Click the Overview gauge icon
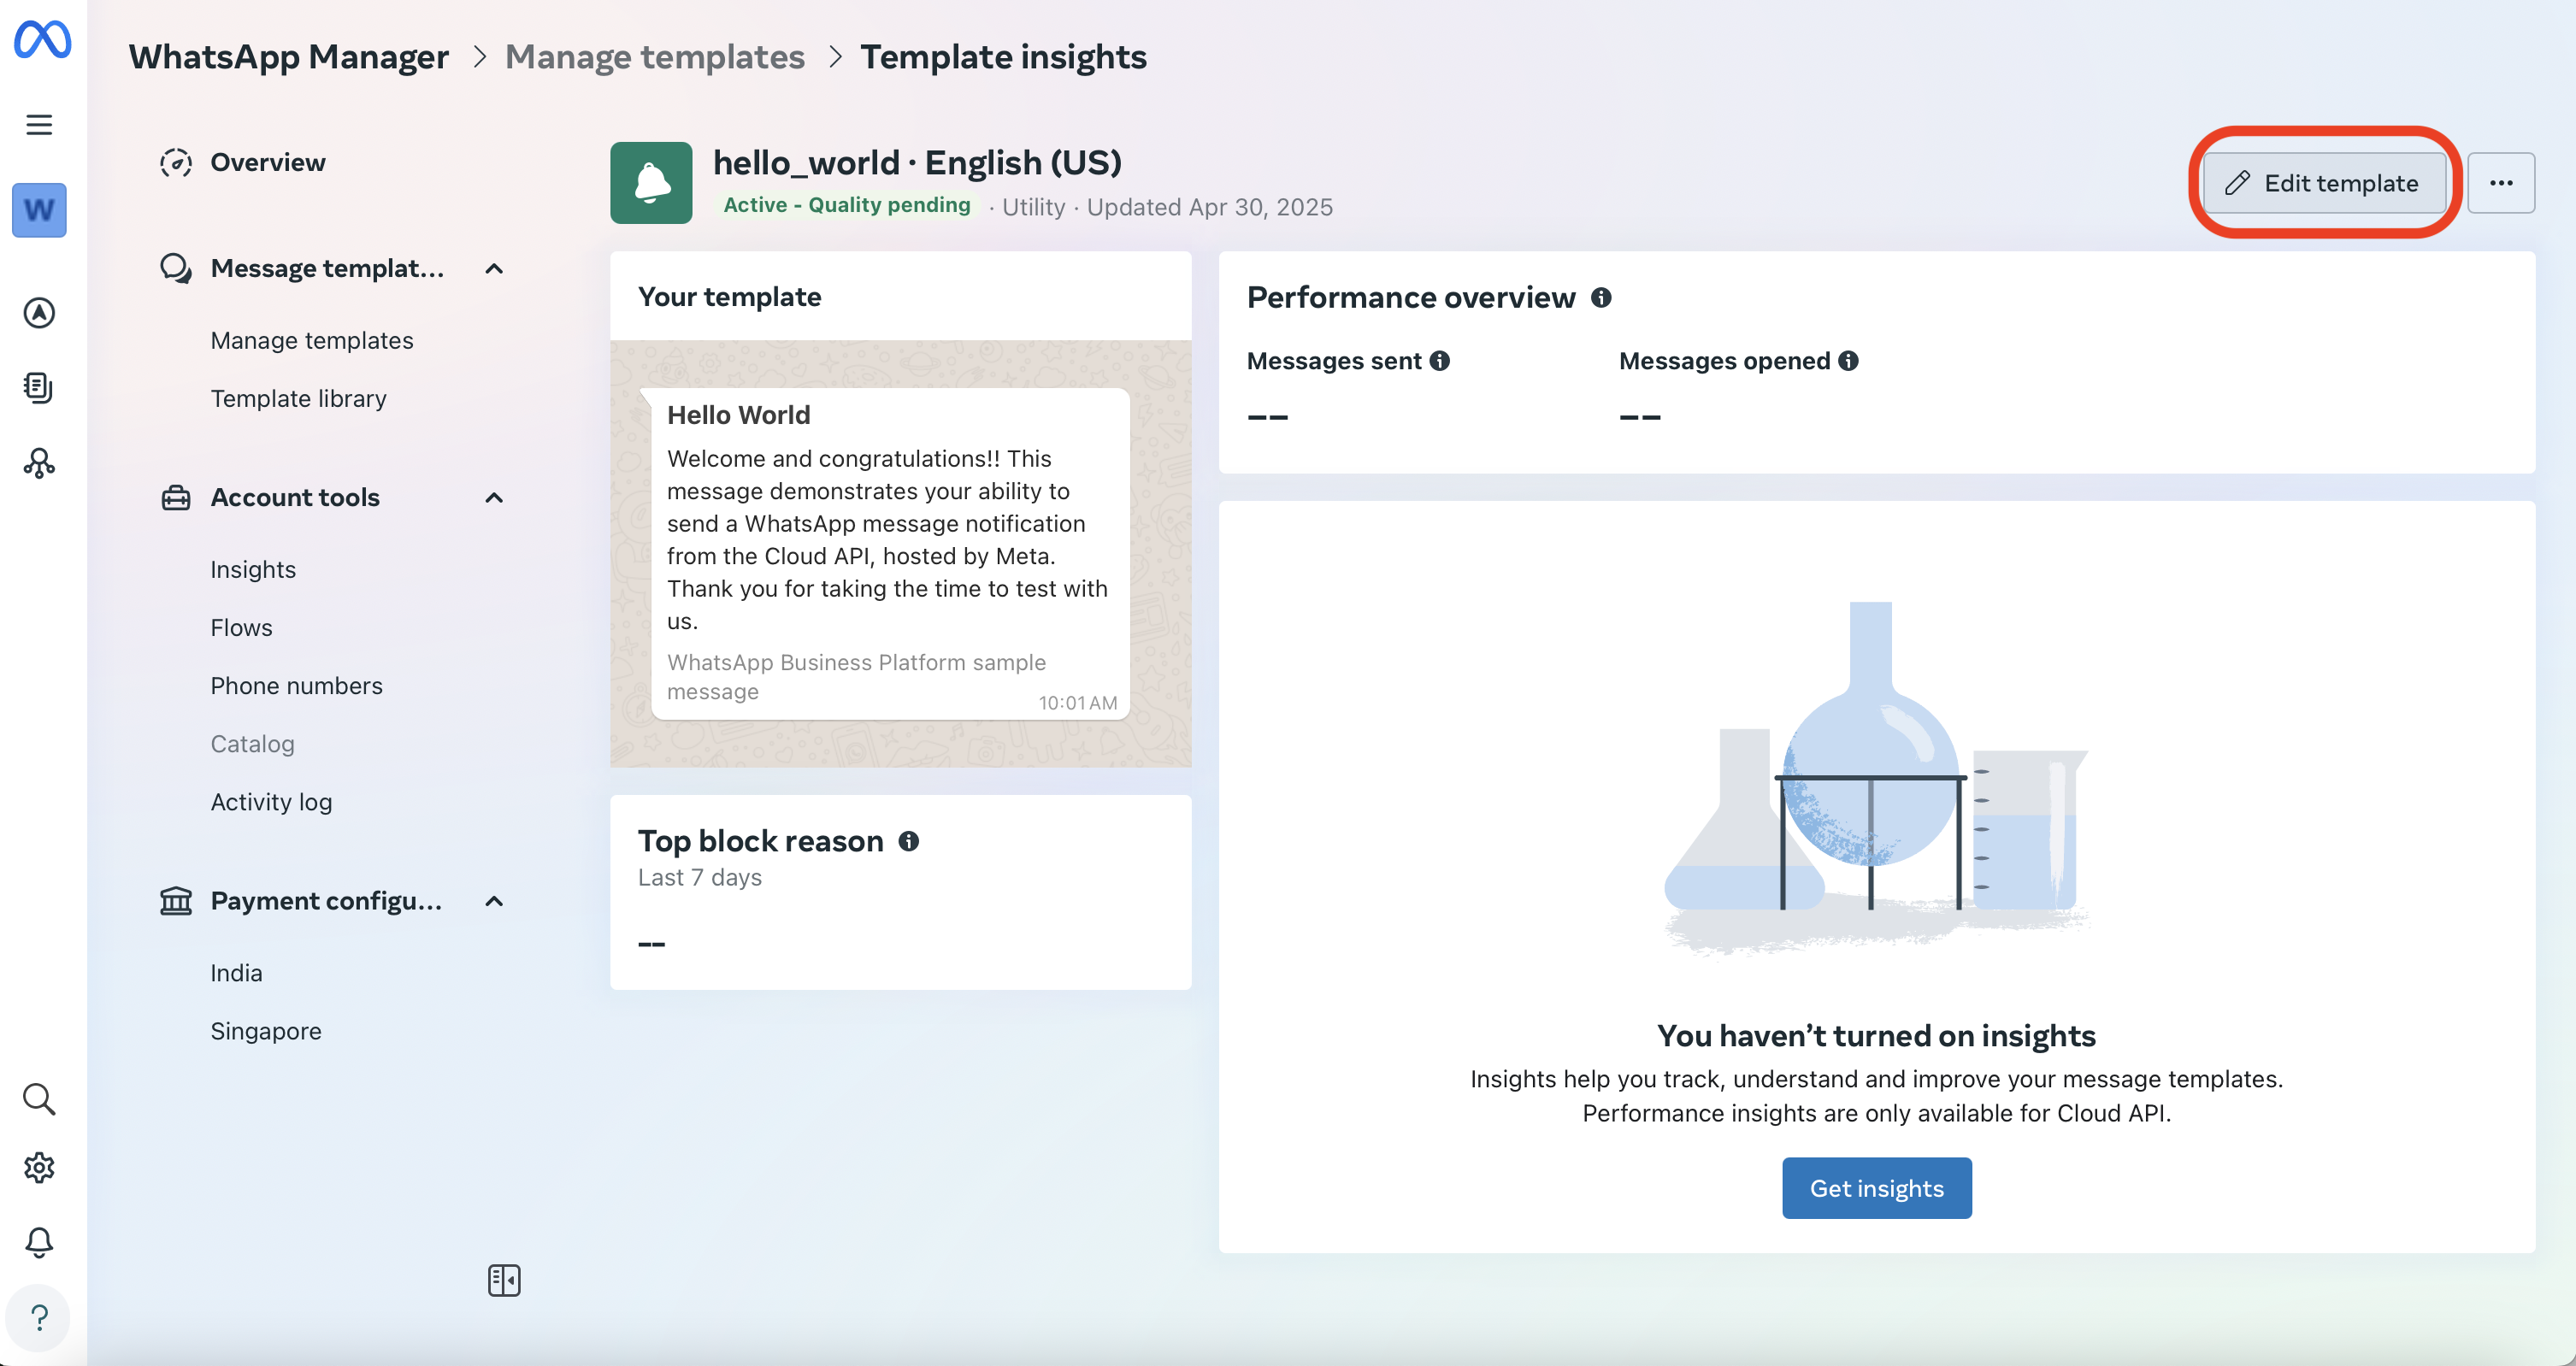 [176, 162]
